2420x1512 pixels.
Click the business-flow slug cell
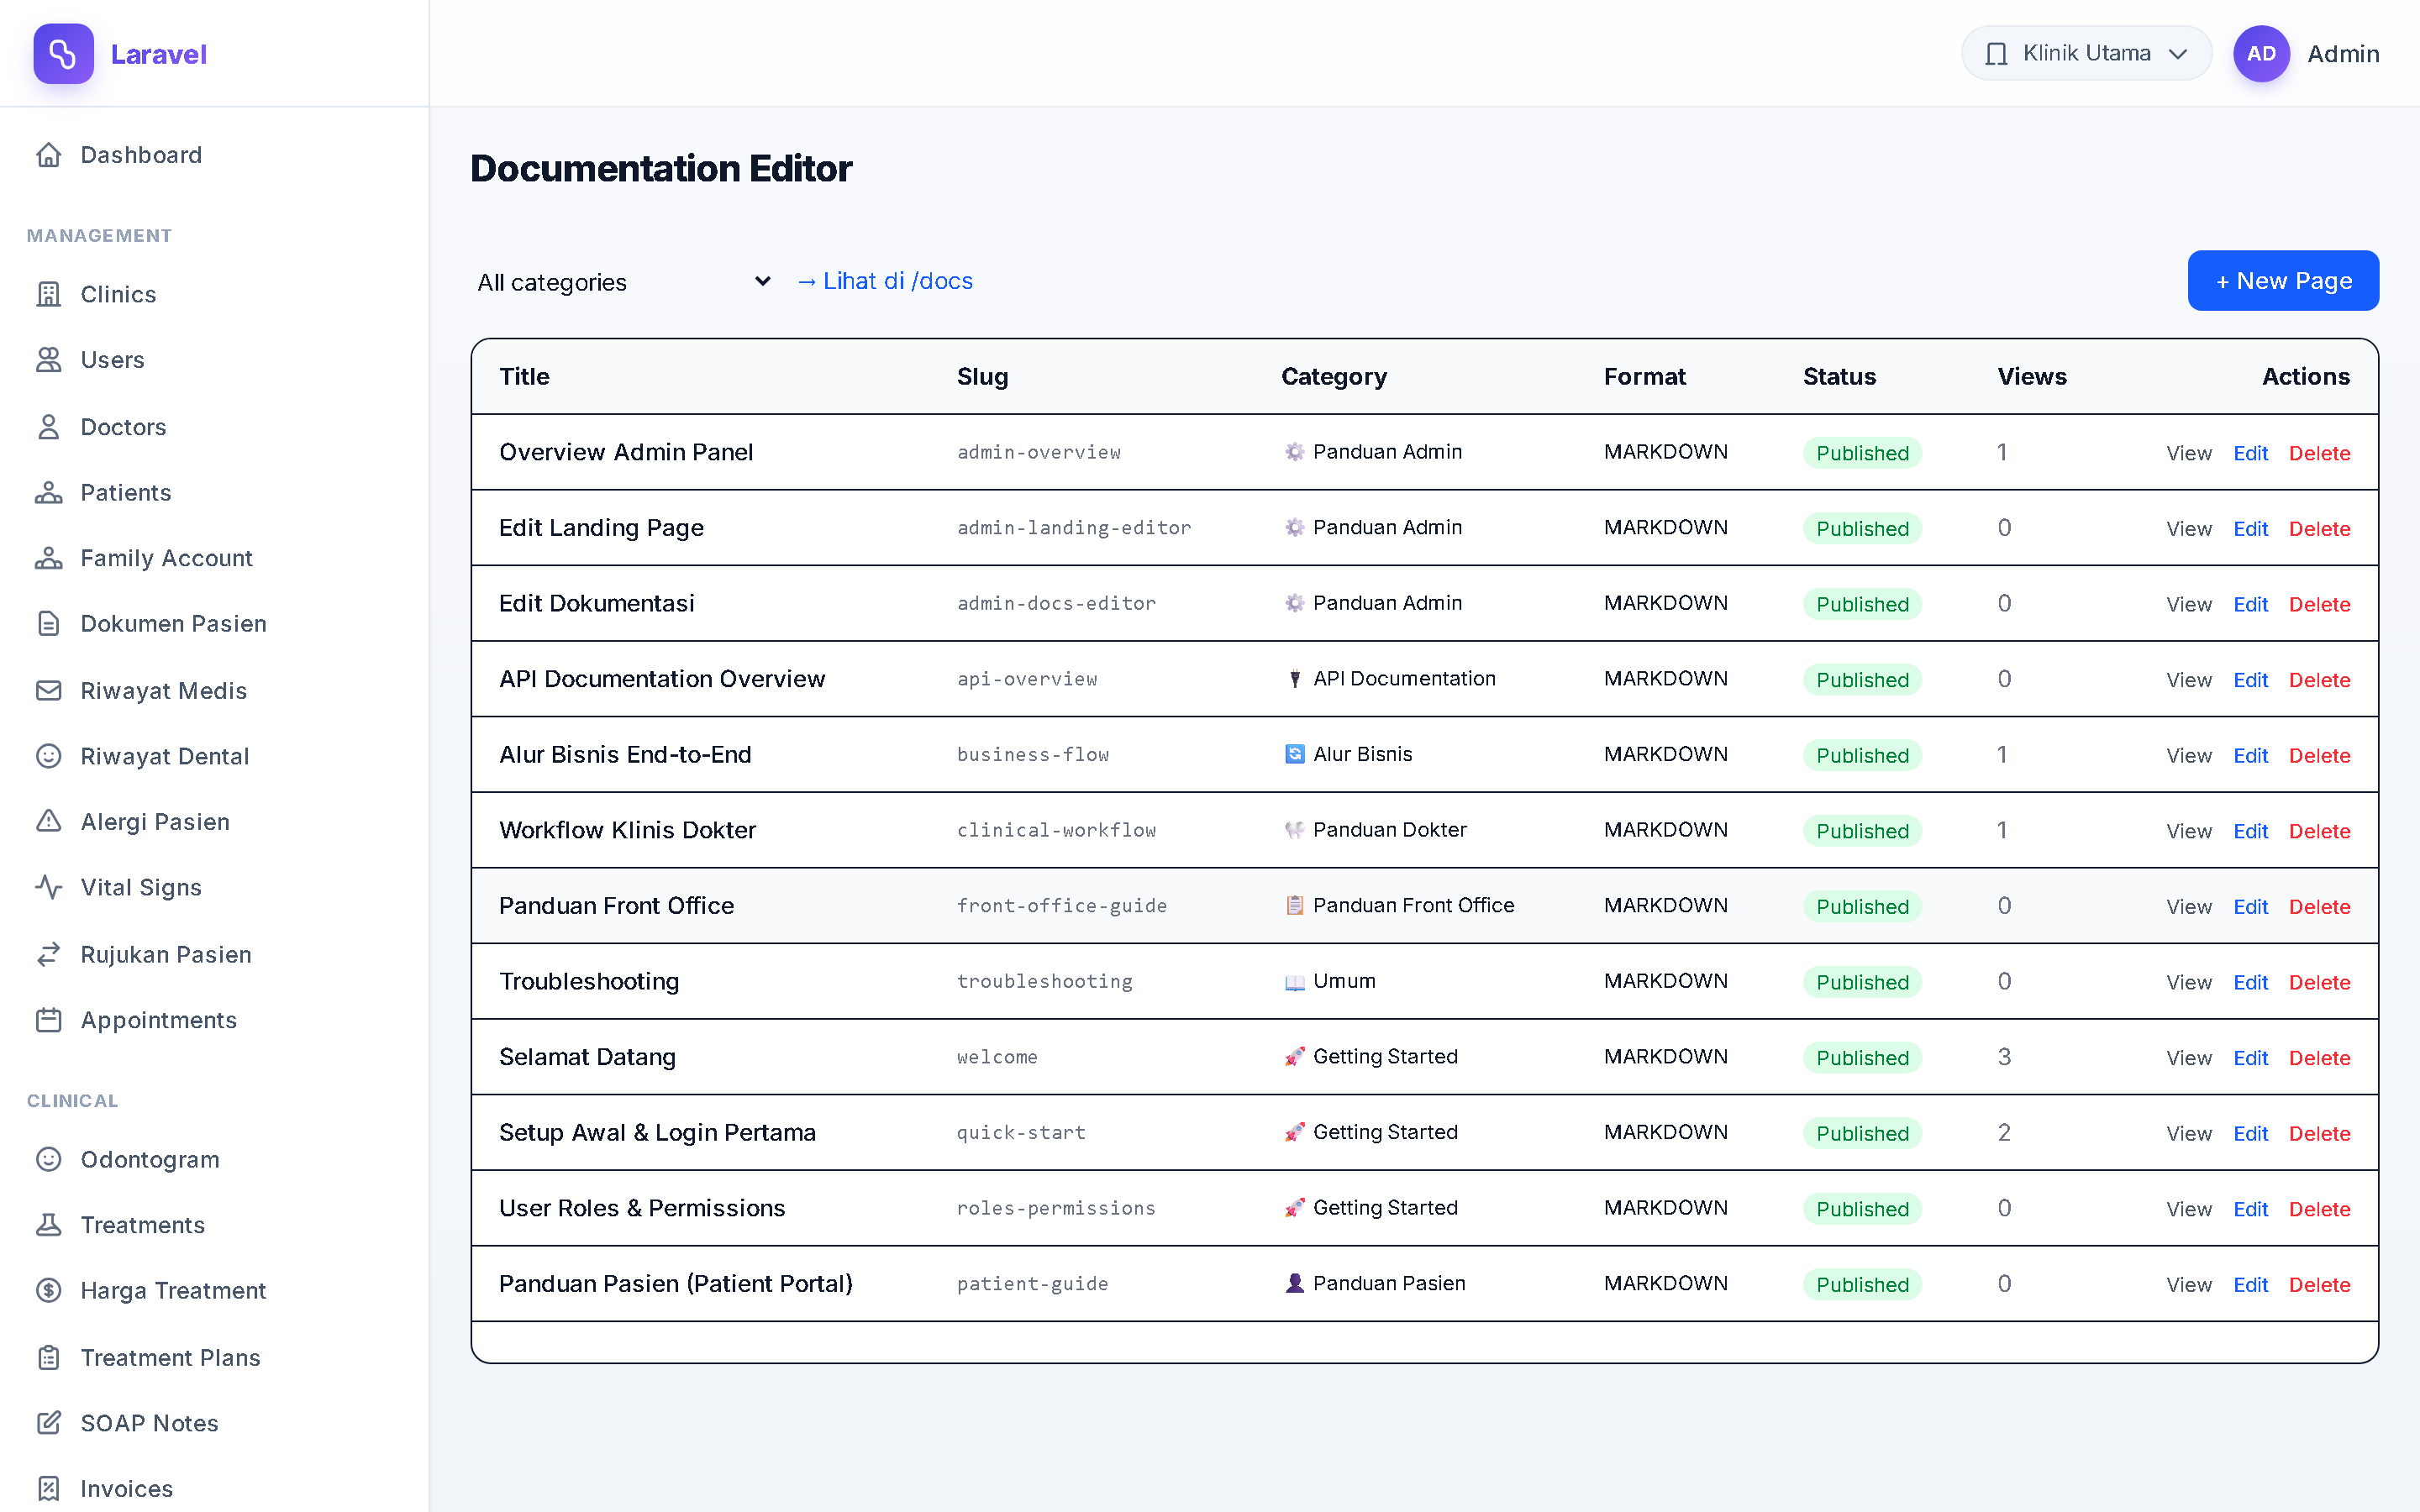[1032, 755]
